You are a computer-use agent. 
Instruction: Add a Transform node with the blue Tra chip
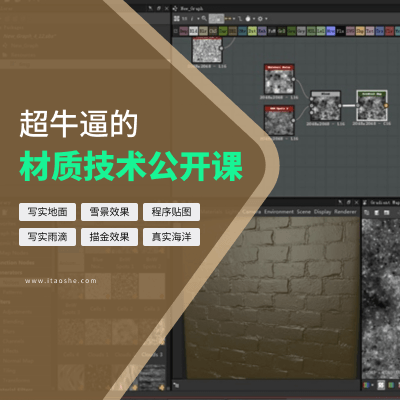tap(380, 31)
